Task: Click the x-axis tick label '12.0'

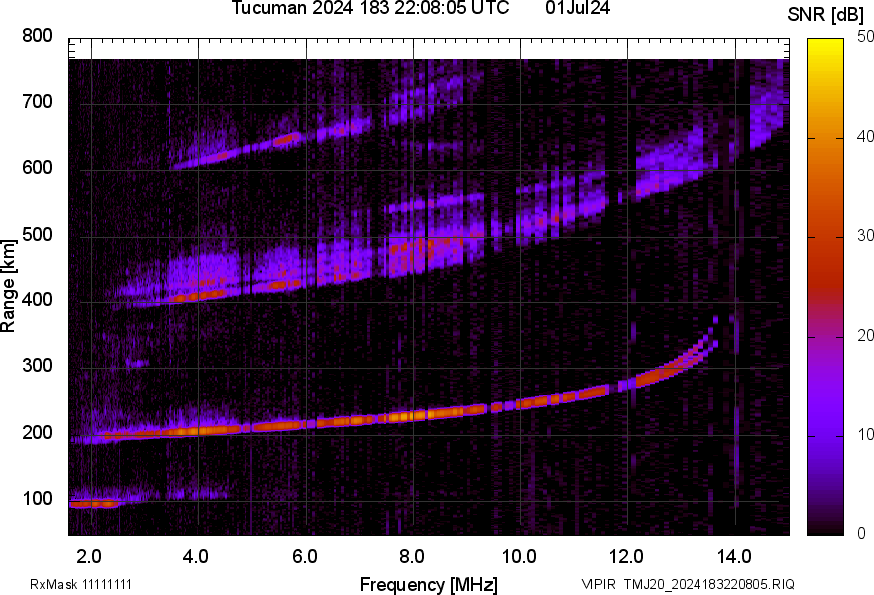Action: pyautogui.click(x=626, y=557)
